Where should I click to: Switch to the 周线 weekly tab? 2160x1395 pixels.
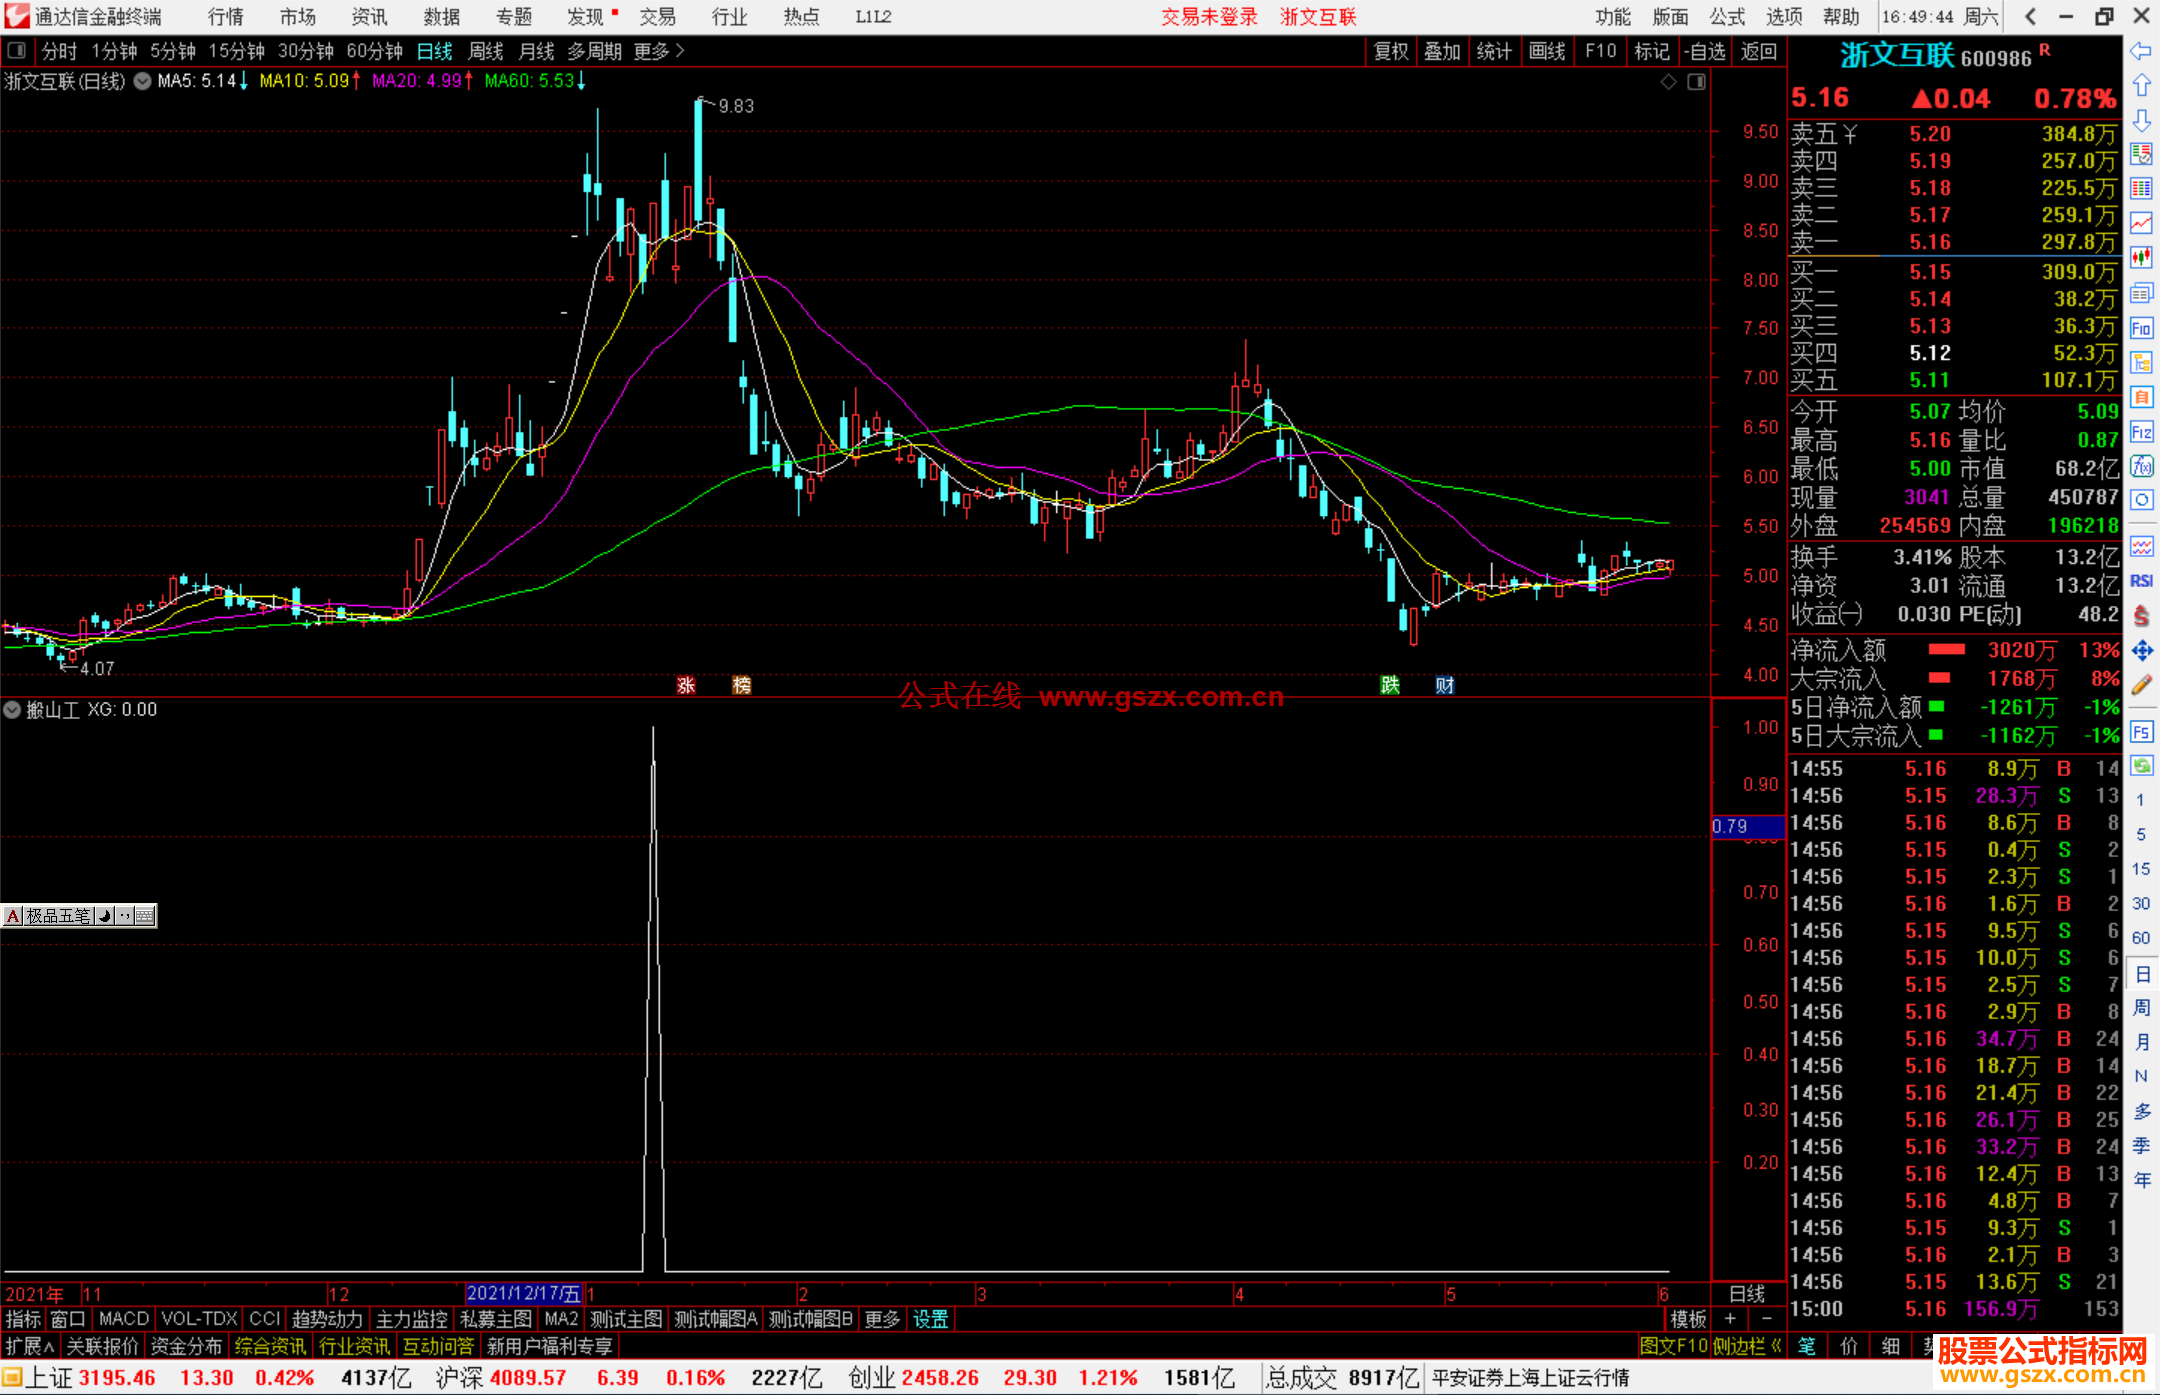(486, 51)
